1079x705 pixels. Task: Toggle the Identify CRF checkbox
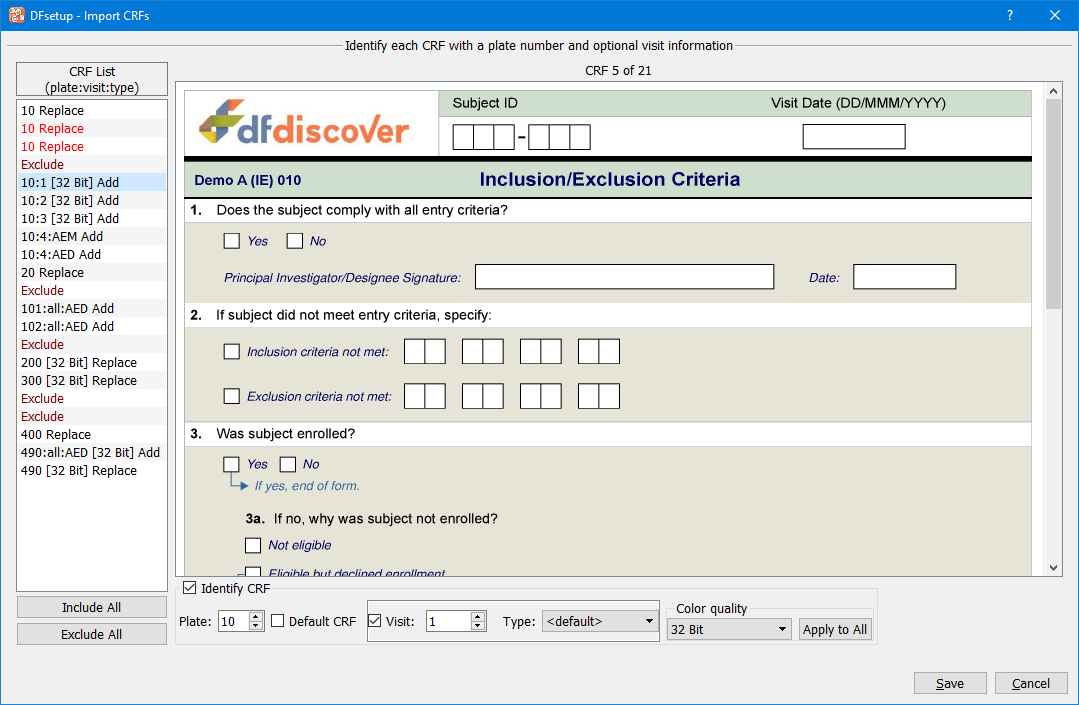pyautogui.click(x=190, y=589)
